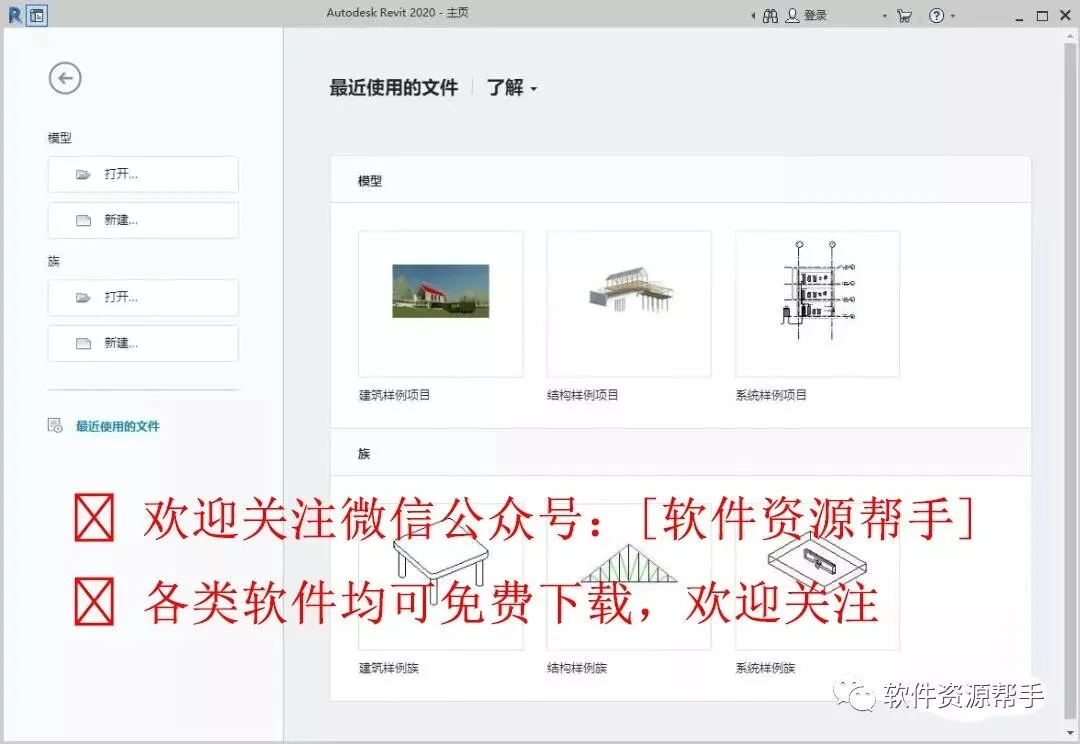Click the back arrow circle icon
Viewport: 1080px width, 744px height.
pyautogui.click(x=65, y=78)
